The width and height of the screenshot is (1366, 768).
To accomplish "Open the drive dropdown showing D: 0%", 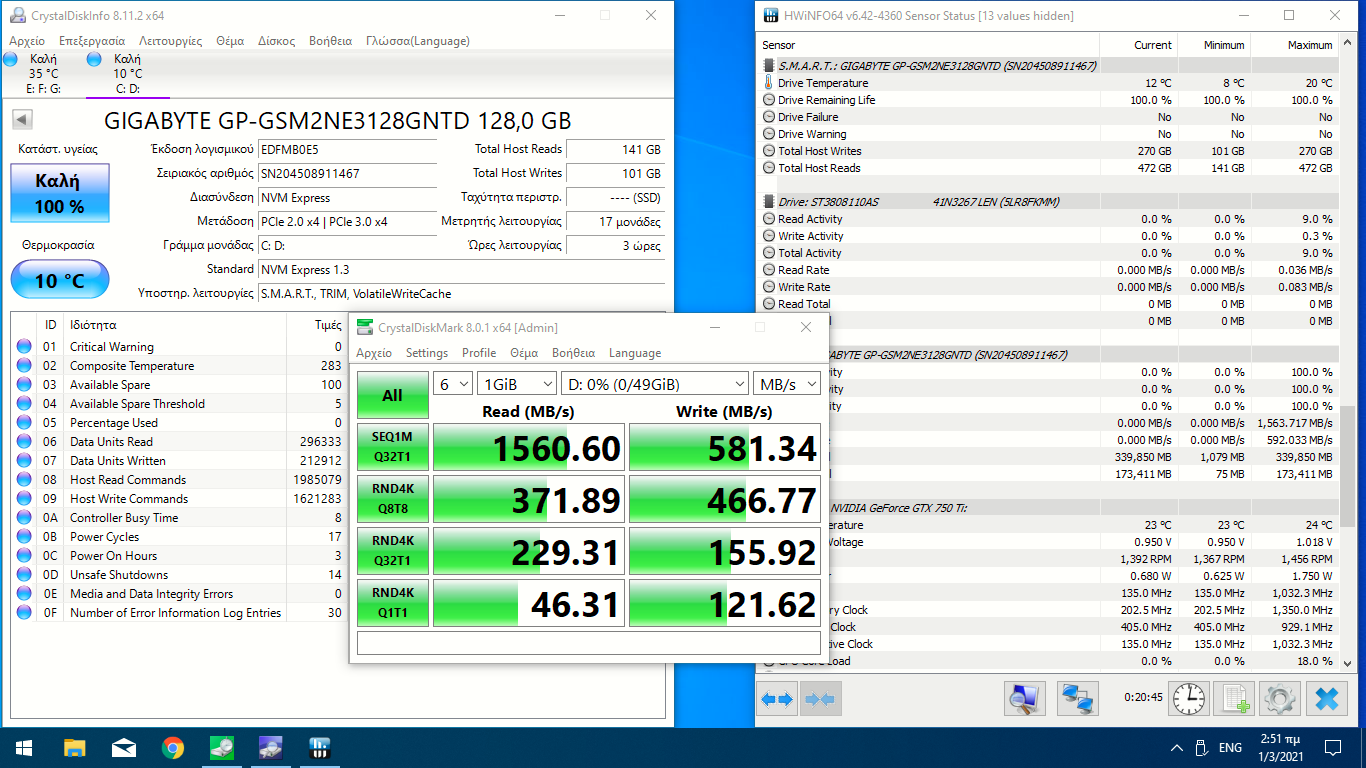I will point(654,384).
